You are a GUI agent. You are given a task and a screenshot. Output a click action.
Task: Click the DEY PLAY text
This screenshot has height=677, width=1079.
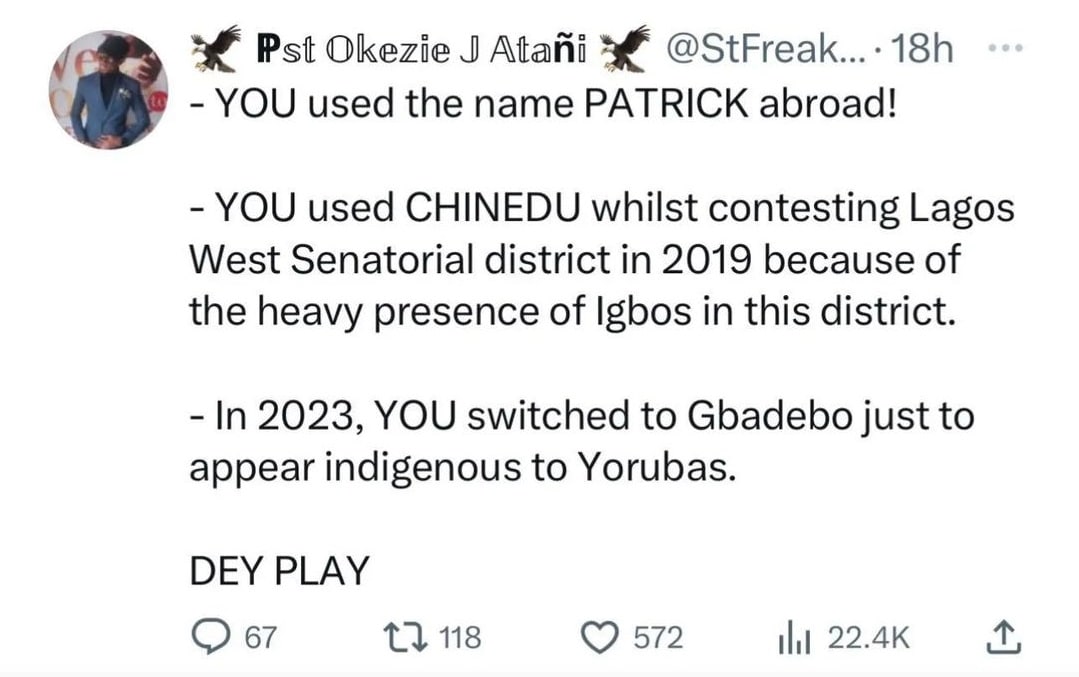click(x=279, y=572)
